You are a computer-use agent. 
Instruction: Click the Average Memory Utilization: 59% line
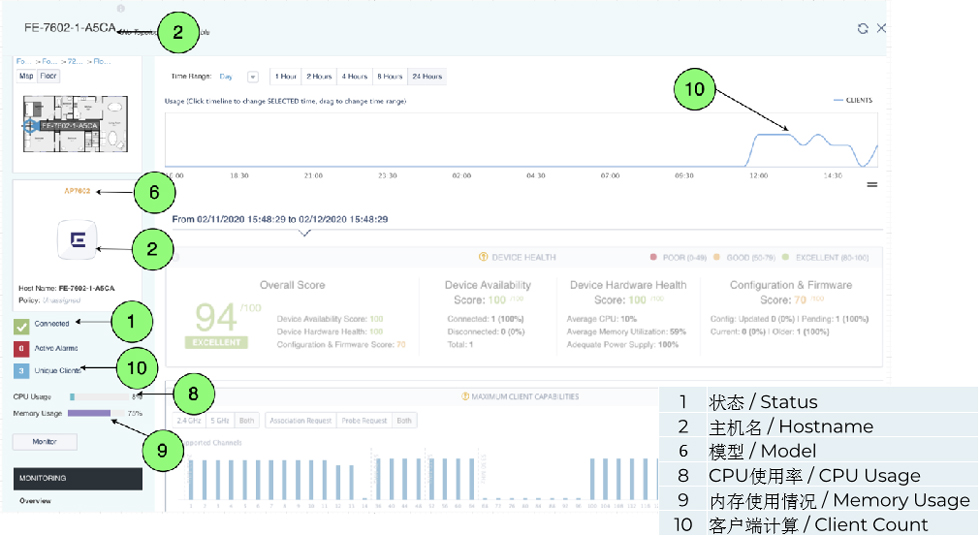626,332
